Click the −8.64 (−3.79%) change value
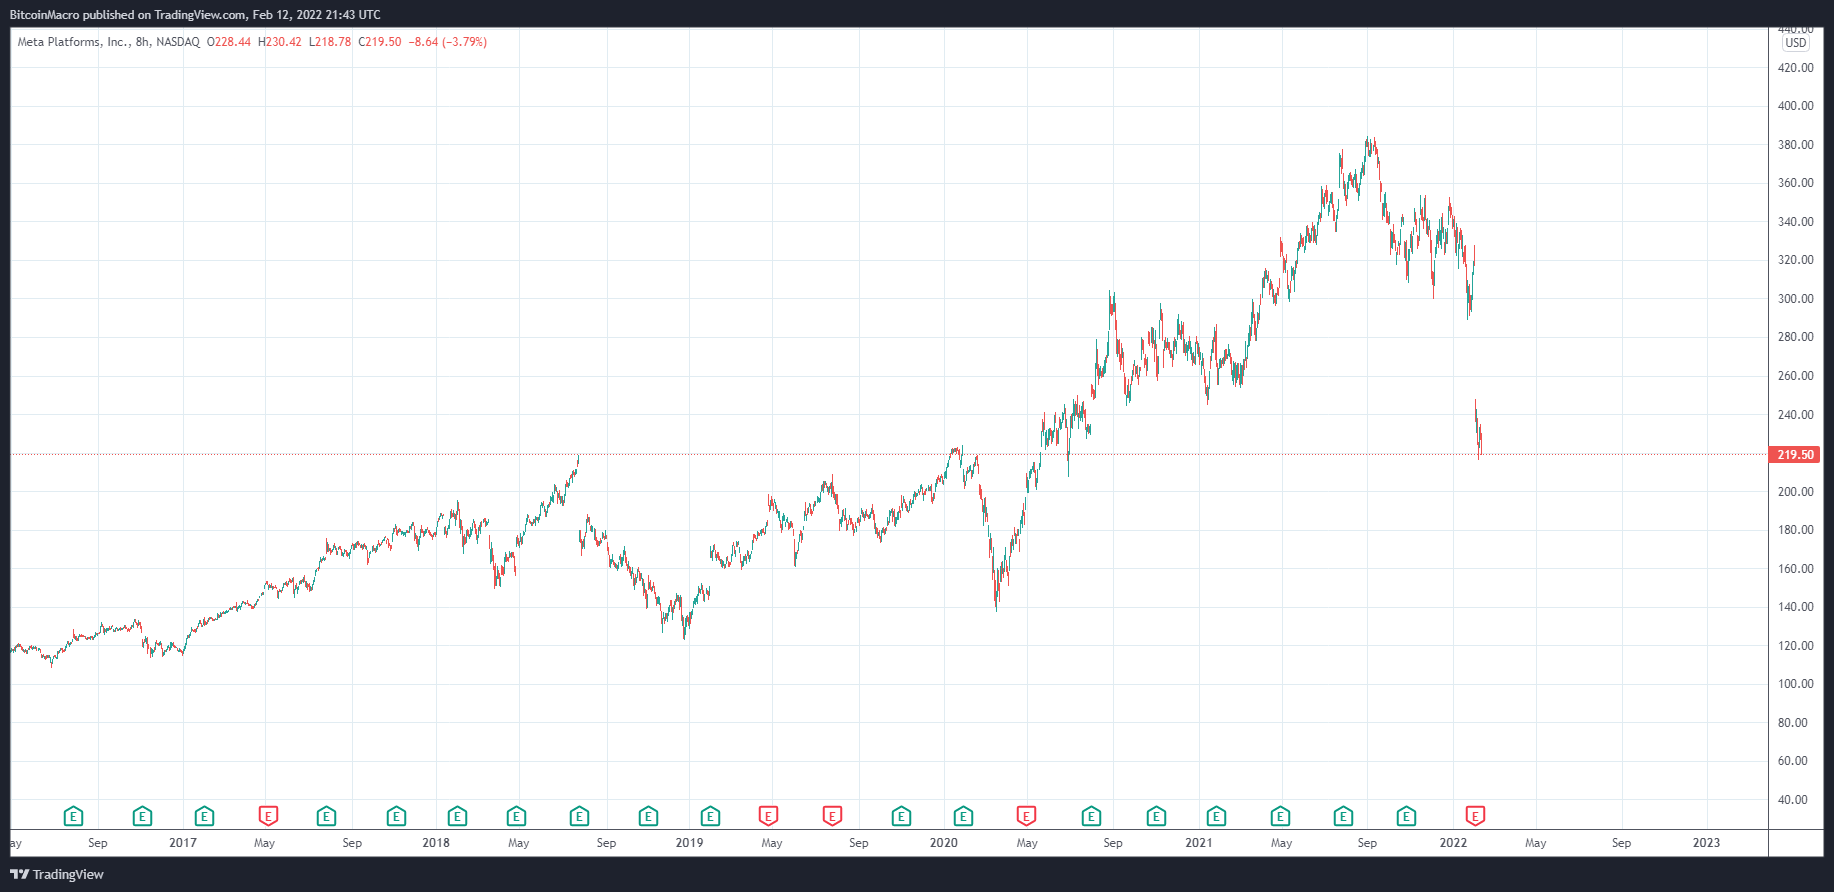The height and width of the screenshot is (892, 1834). click(448, 42)
